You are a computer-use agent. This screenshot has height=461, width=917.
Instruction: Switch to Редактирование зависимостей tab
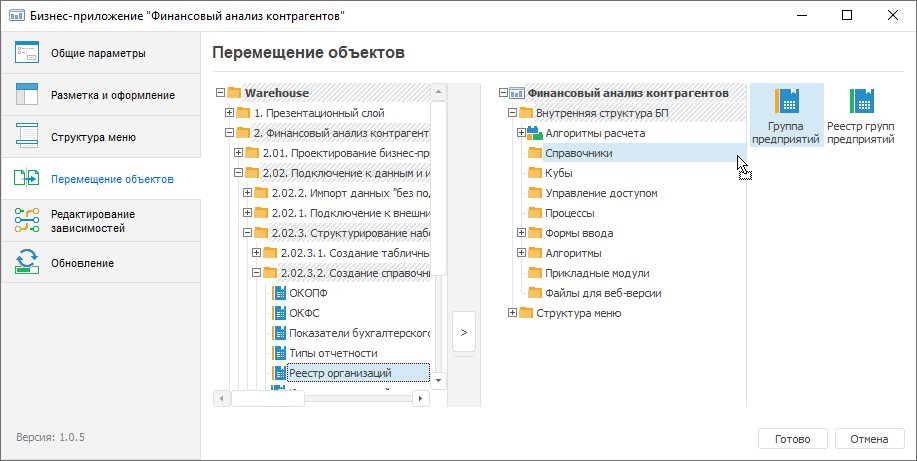pyautogui.click(x=92, y=221)
